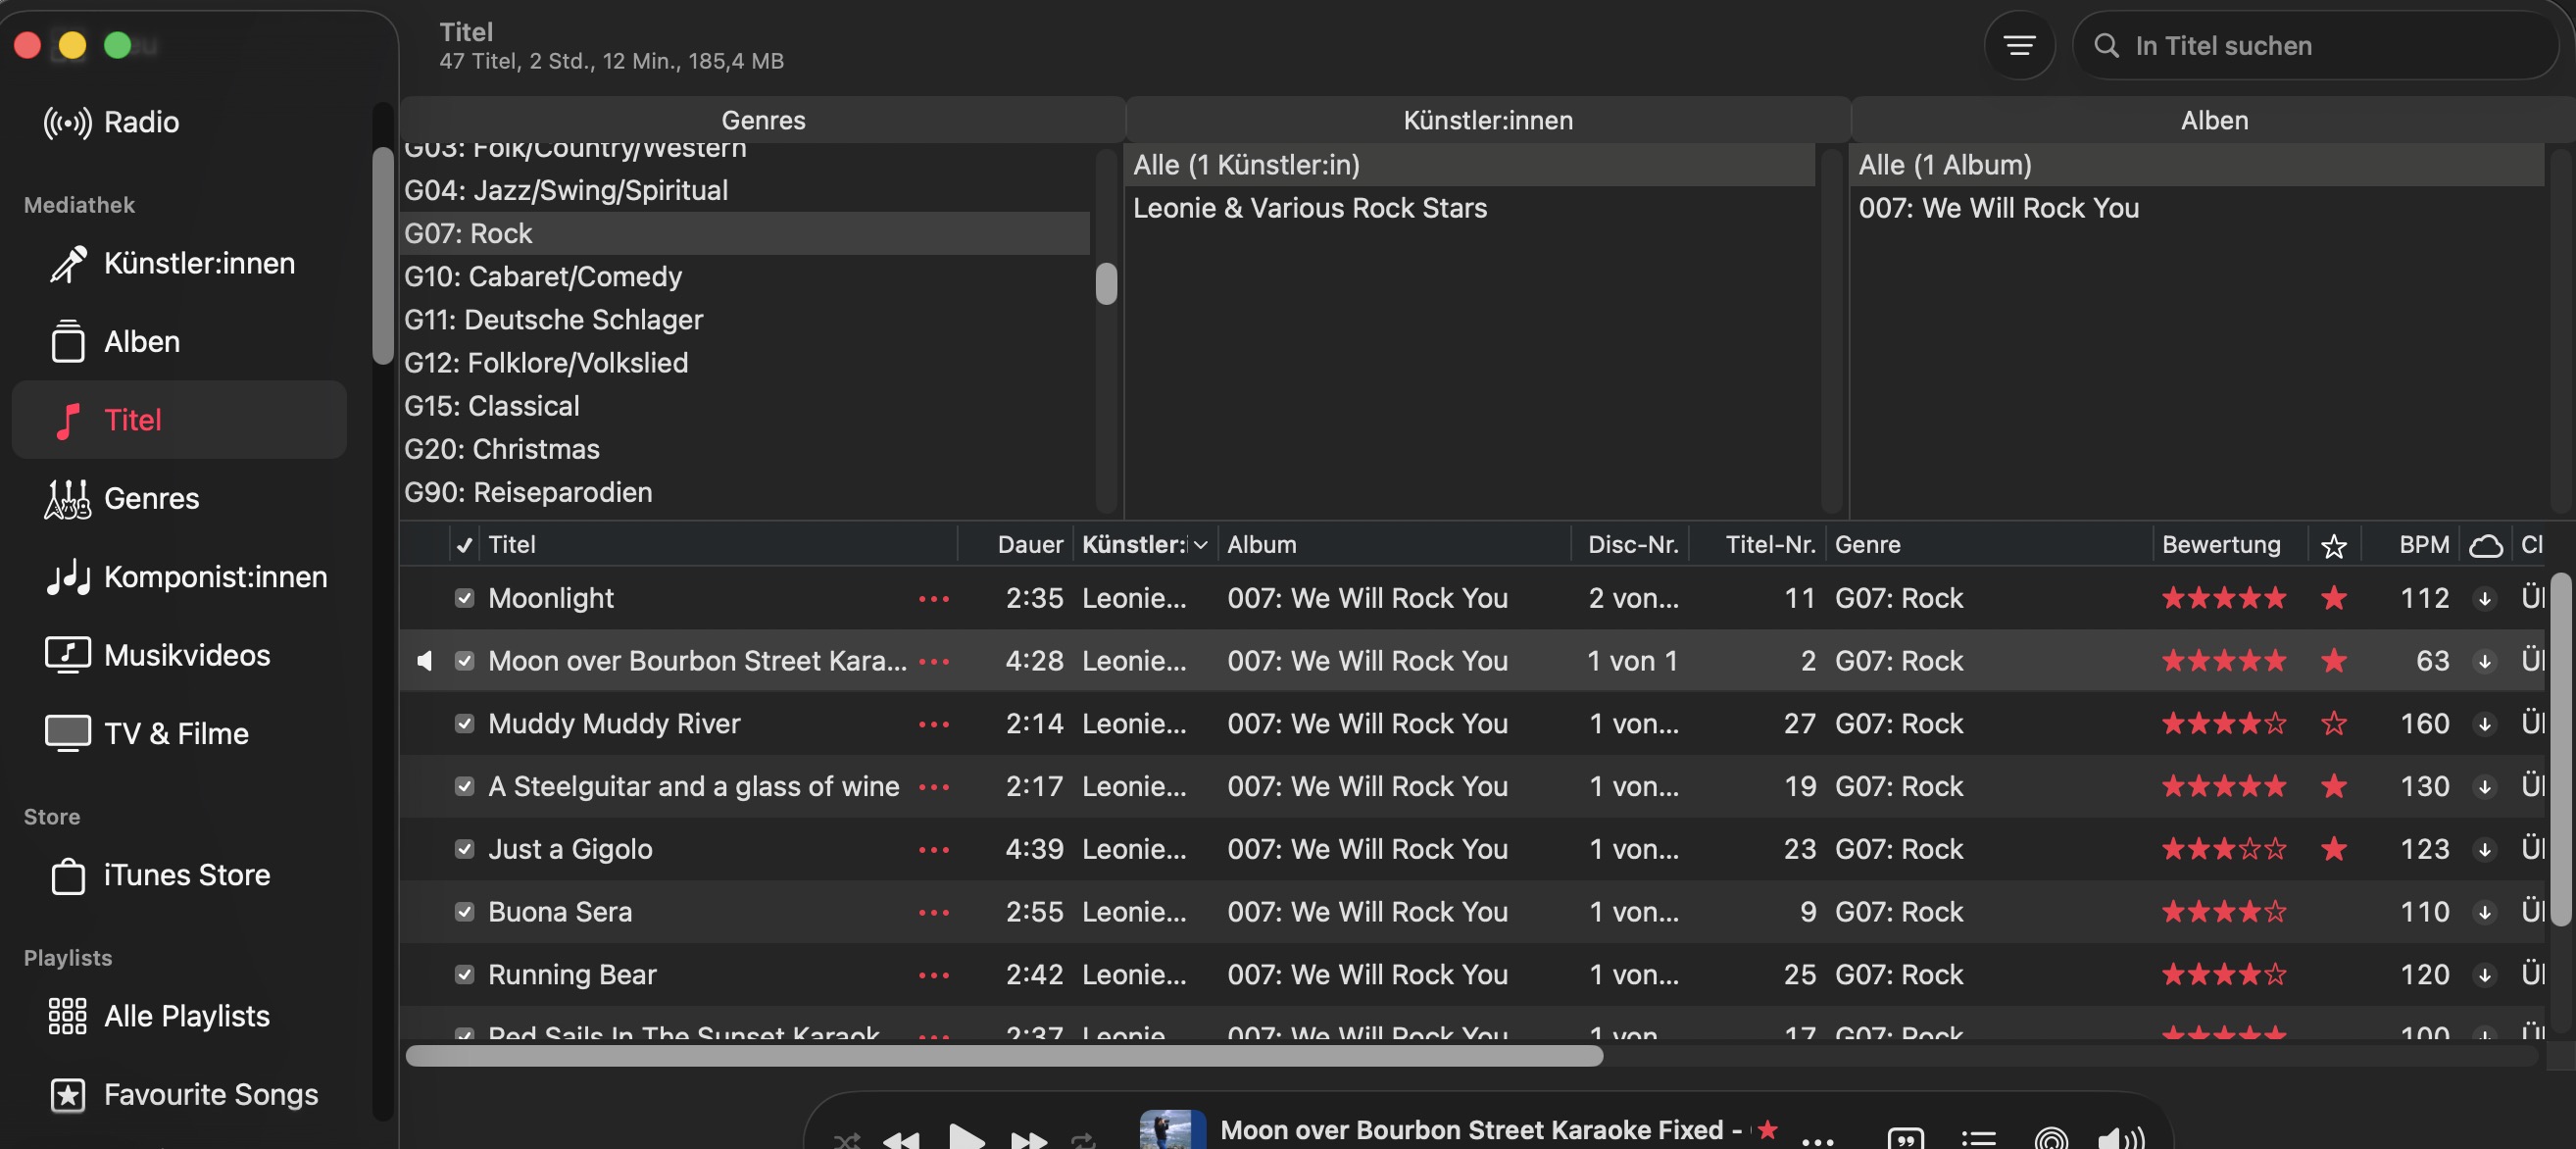Open Musikvideos in the sidebar
The width and height of the screenshot is (2576, 1149).
tap(186, 655)
